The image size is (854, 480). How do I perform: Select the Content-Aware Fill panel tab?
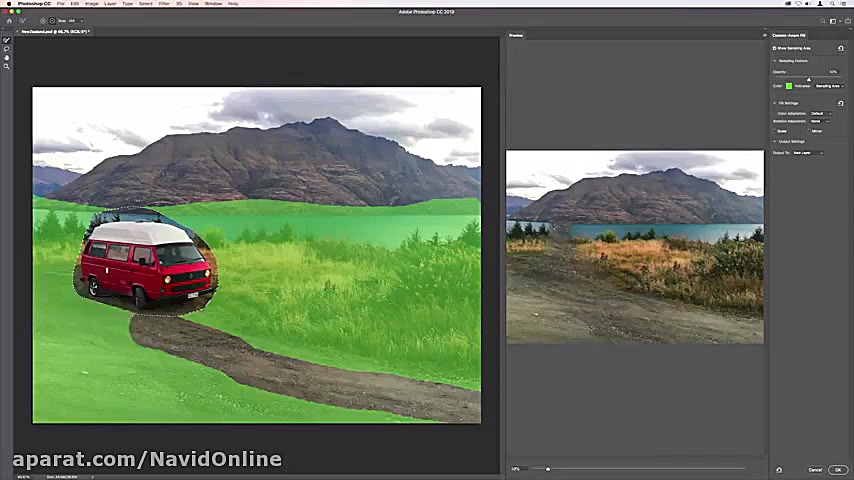pos(789,35)
